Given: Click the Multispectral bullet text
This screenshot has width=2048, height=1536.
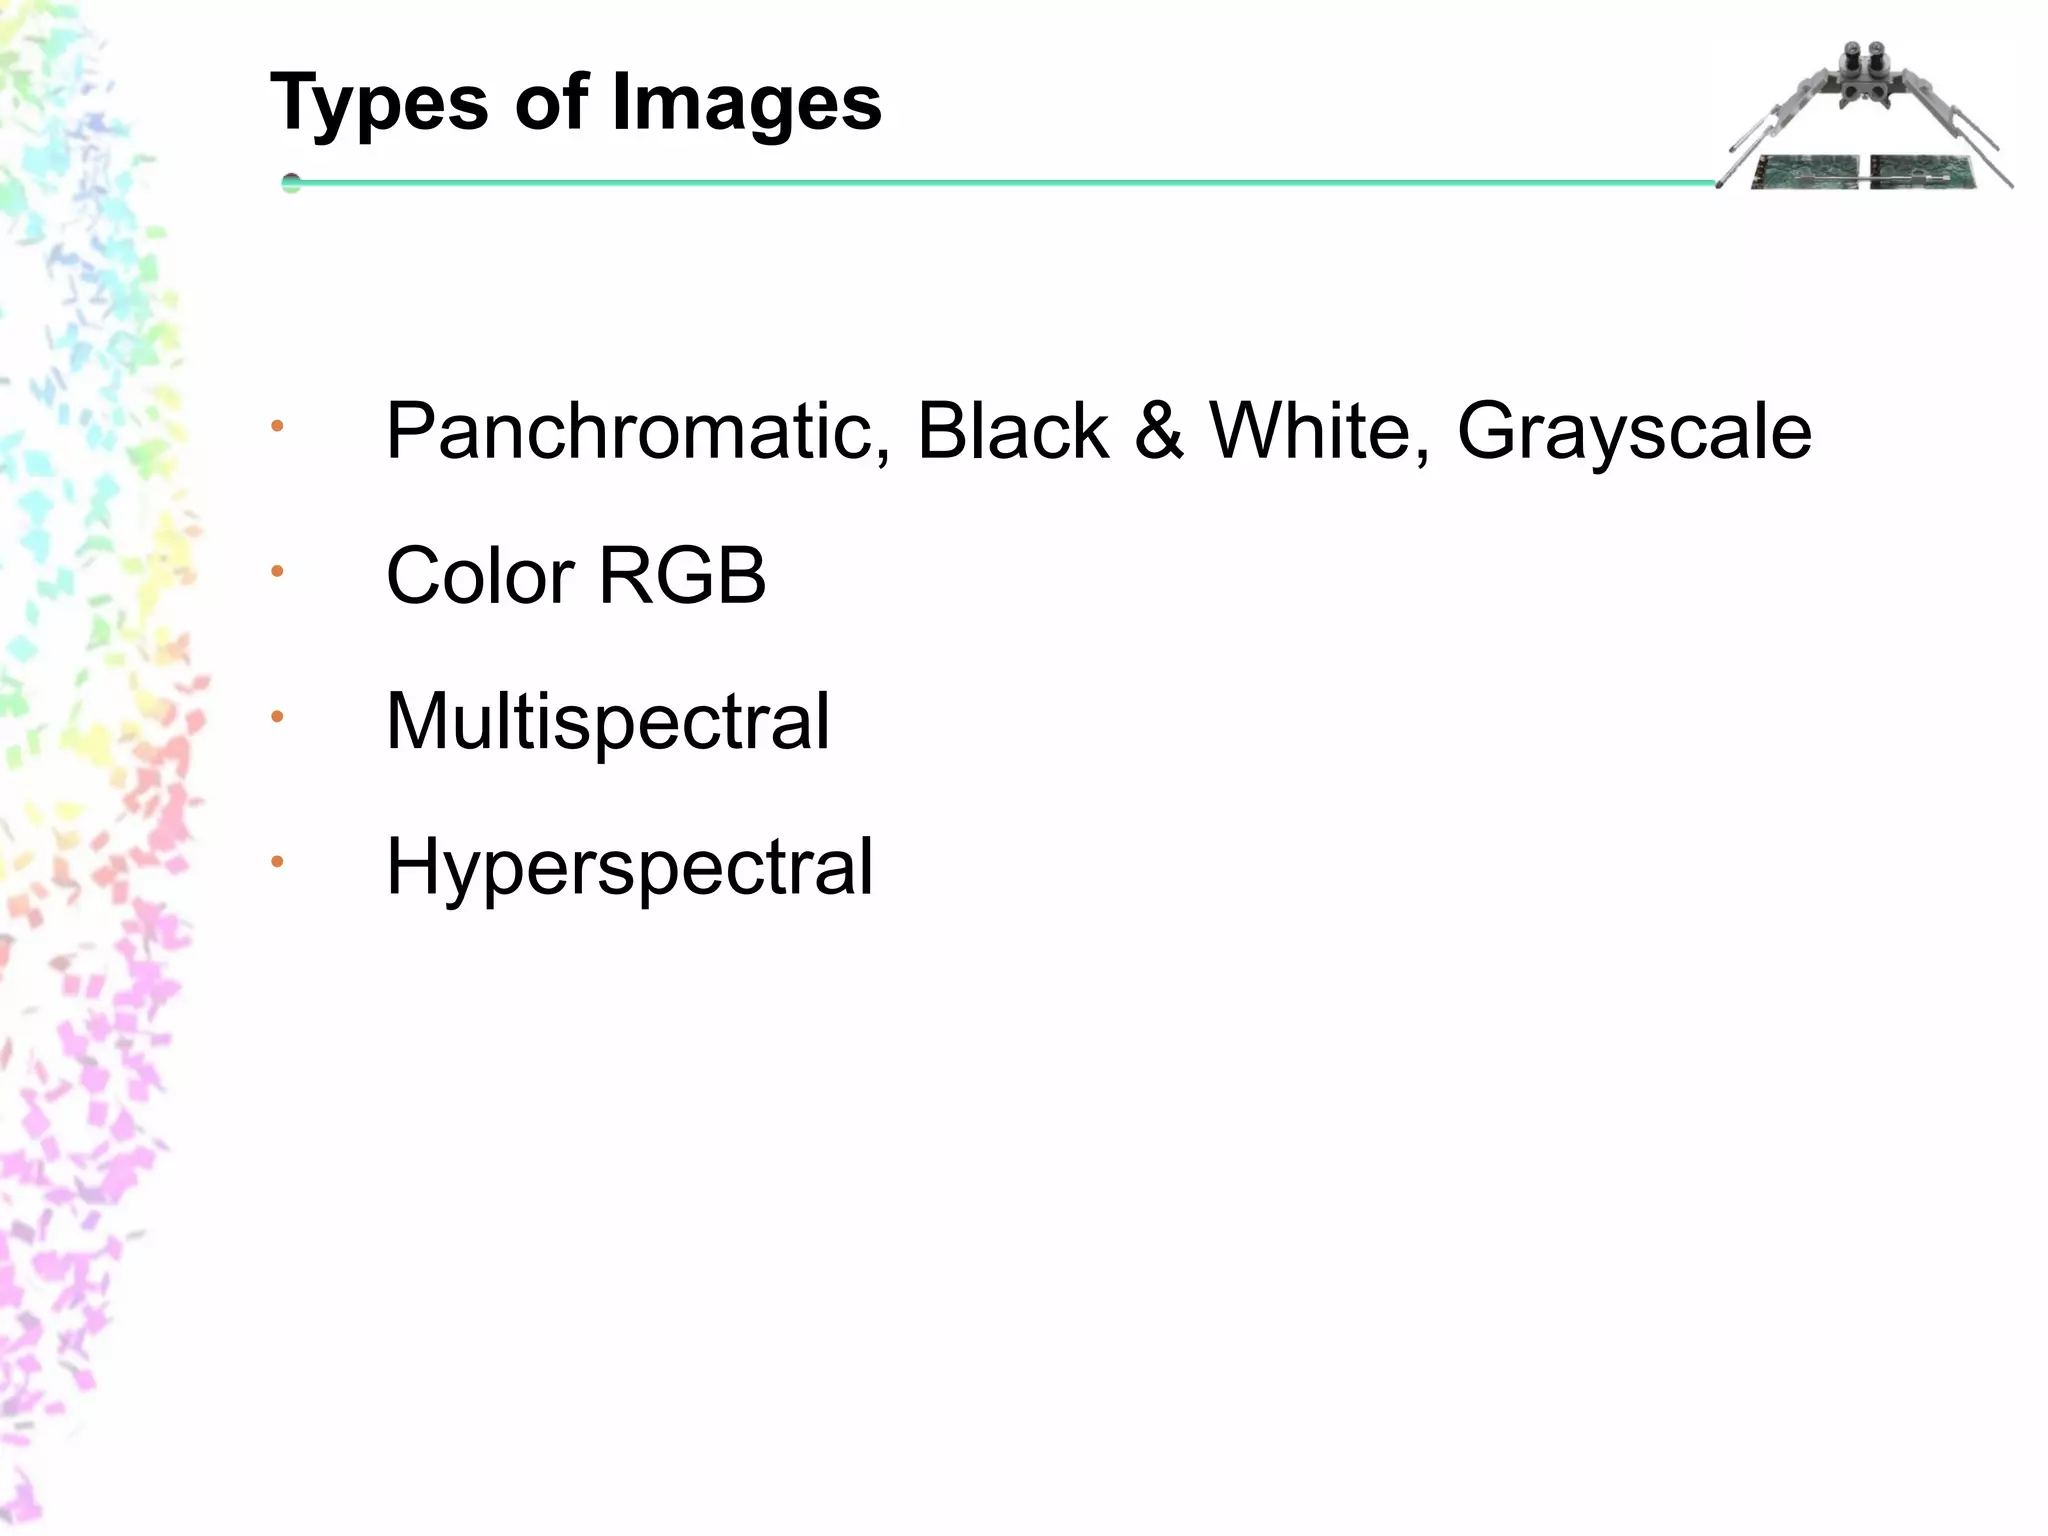Looking at the screenshot, I should click(x=607, y=721).
